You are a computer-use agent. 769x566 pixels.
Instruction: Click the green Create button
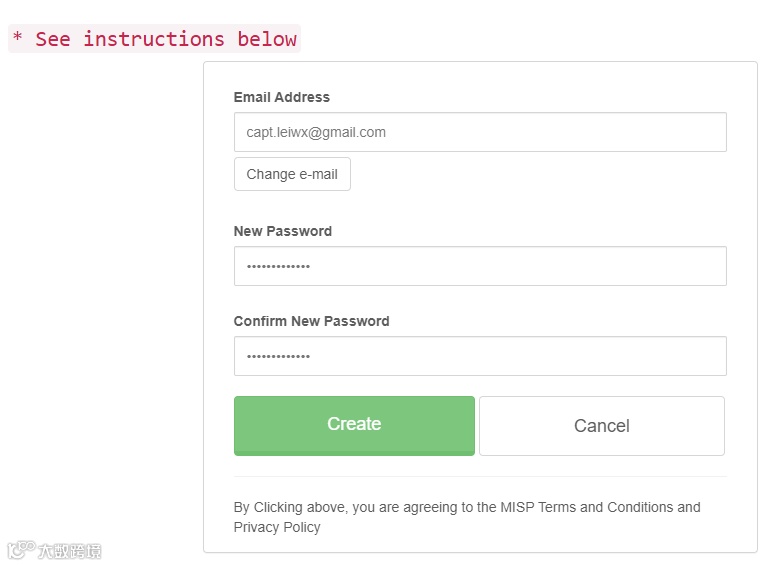(354, 425)
